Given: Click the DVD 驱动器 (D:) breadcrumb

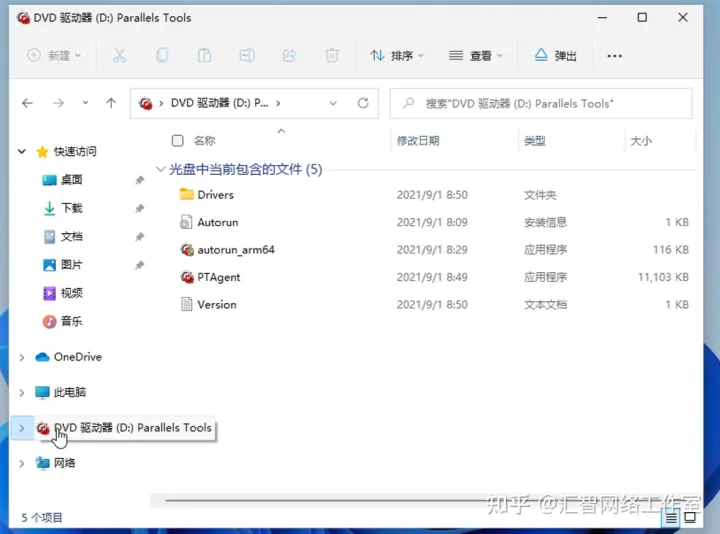Looking at the screenshot, I should point(219,103).
